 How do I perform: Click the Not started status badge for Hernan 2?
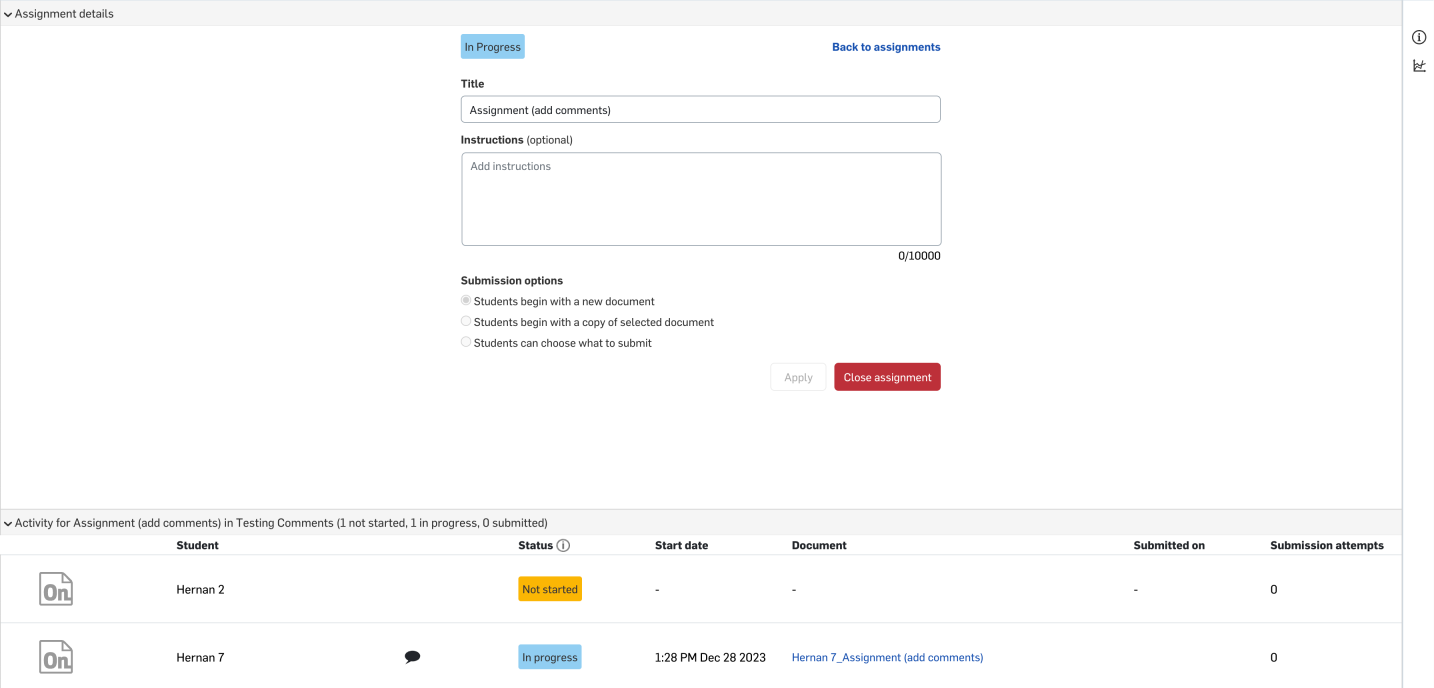click(550, 589)
